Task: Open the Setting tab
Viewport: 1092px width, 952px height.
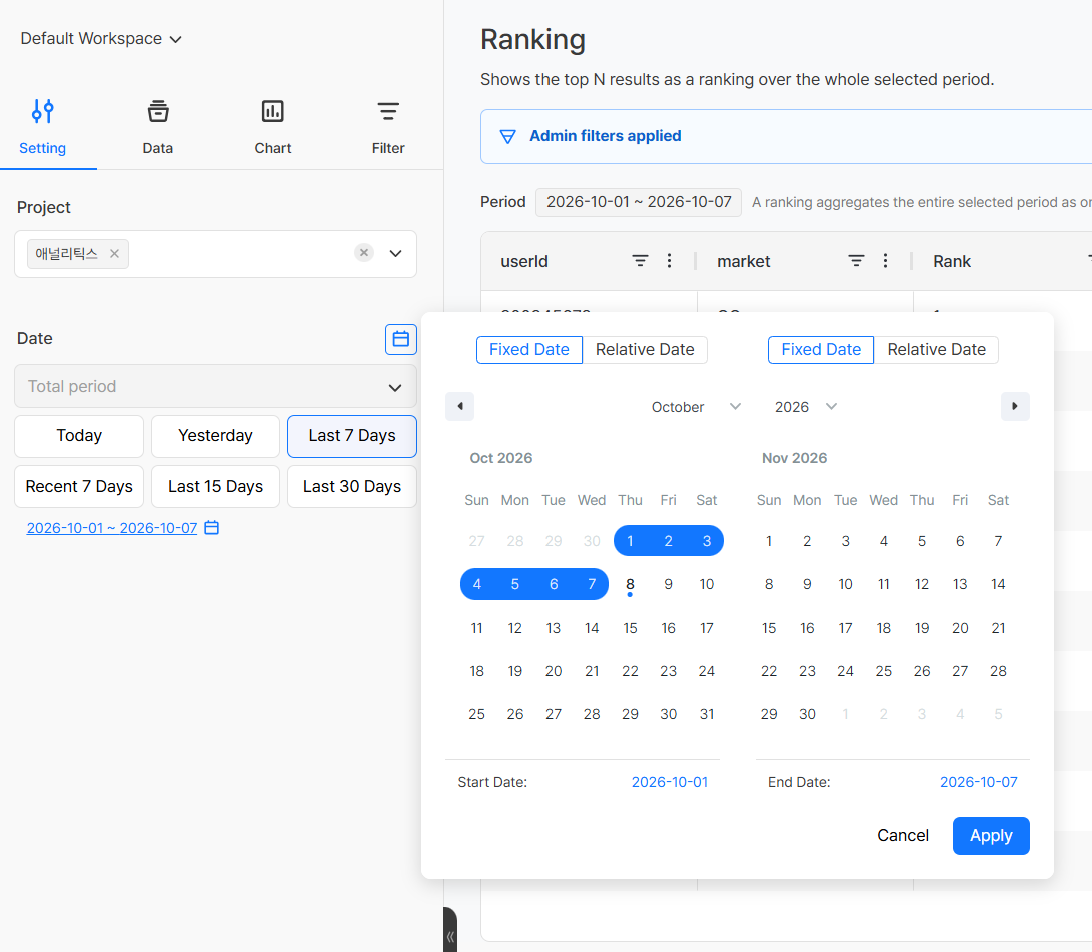Action: [42, 127]
